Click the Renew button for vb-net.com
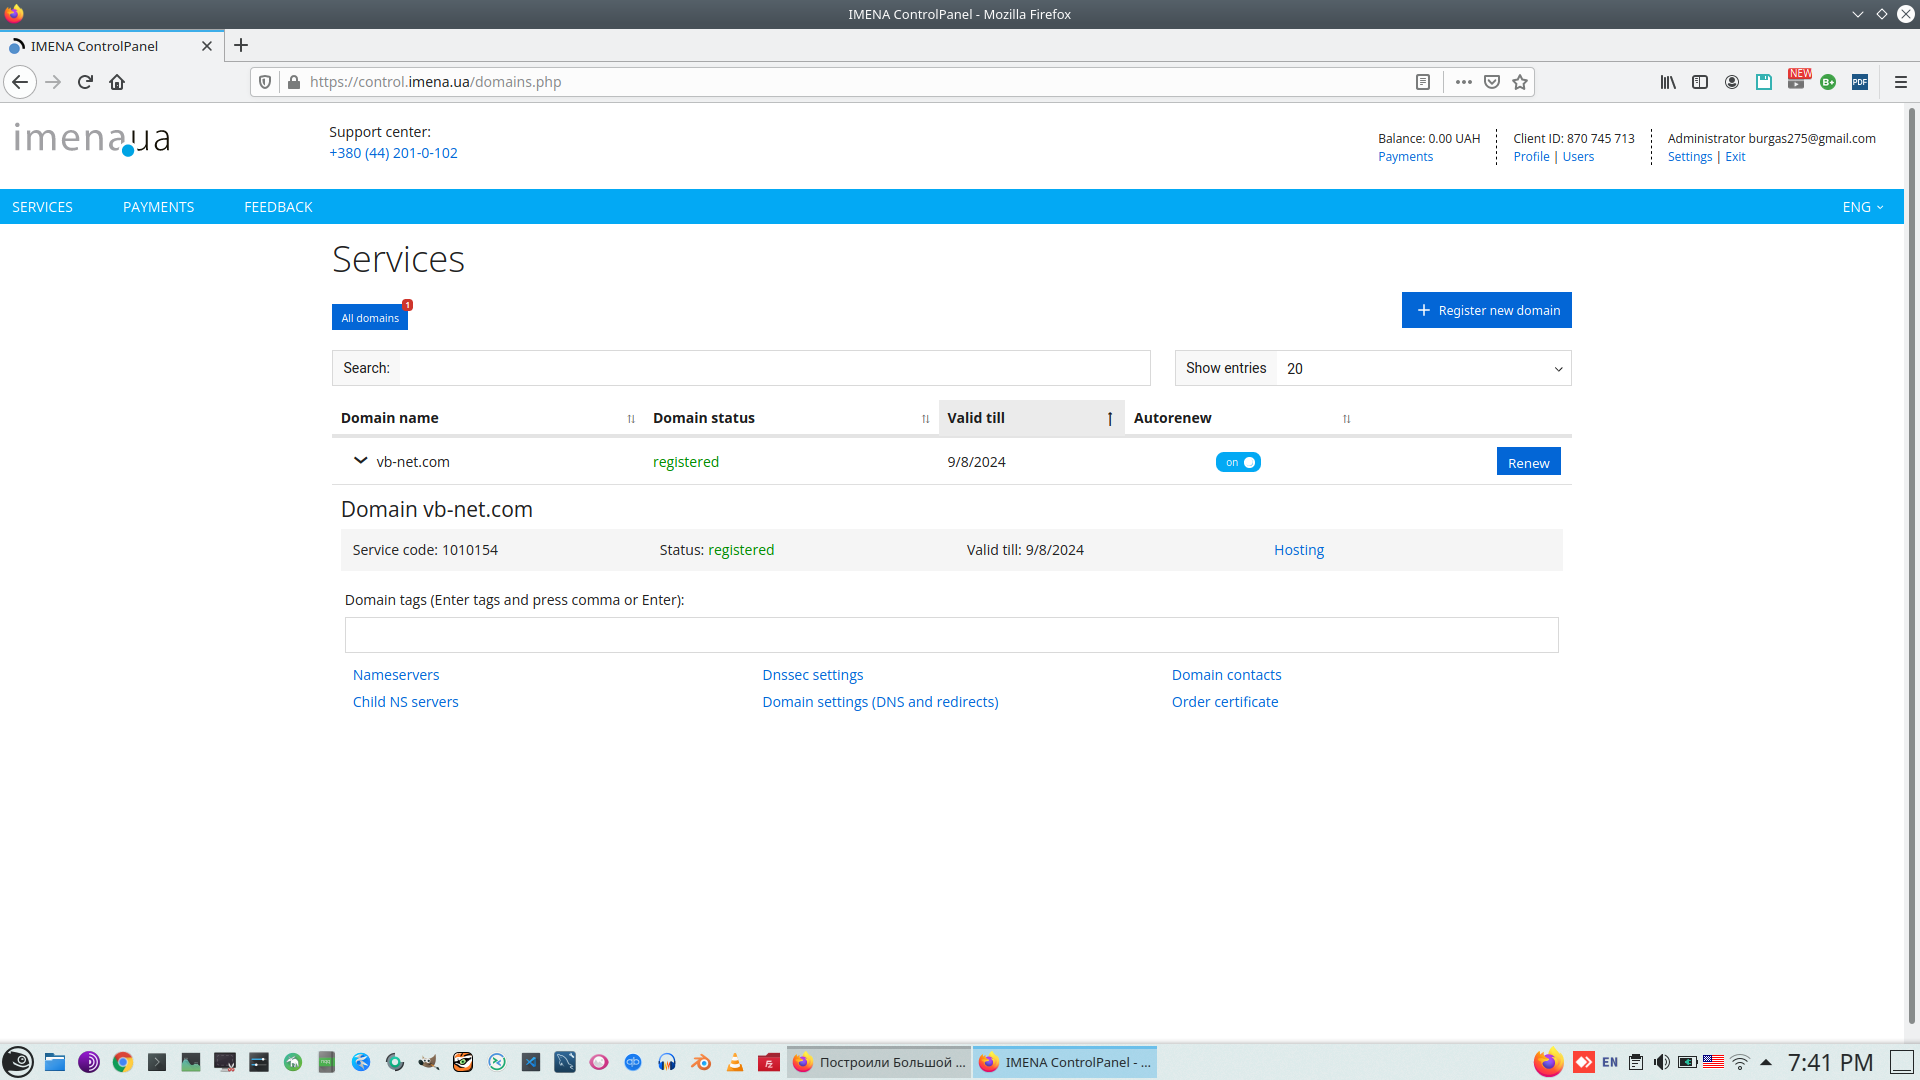 coord(1528,462)
